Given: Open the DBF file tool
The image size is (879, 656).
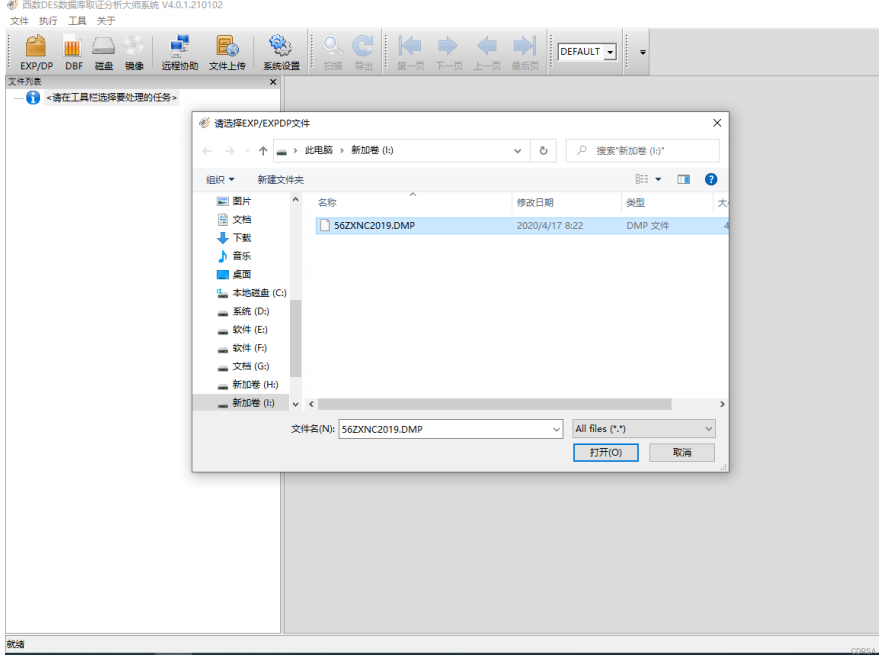Looking at the screenshot, I should [x=74, y=52].
